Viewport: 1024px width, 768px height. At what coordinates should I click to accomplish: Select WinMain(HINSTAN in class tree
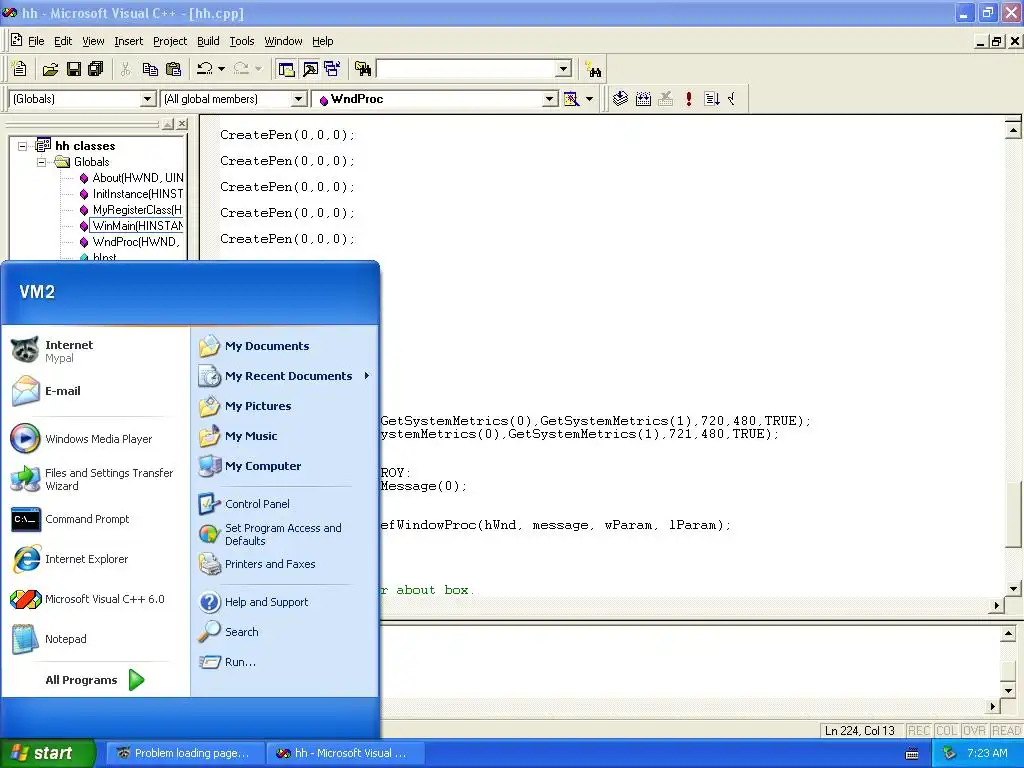[x=138, y=226]
